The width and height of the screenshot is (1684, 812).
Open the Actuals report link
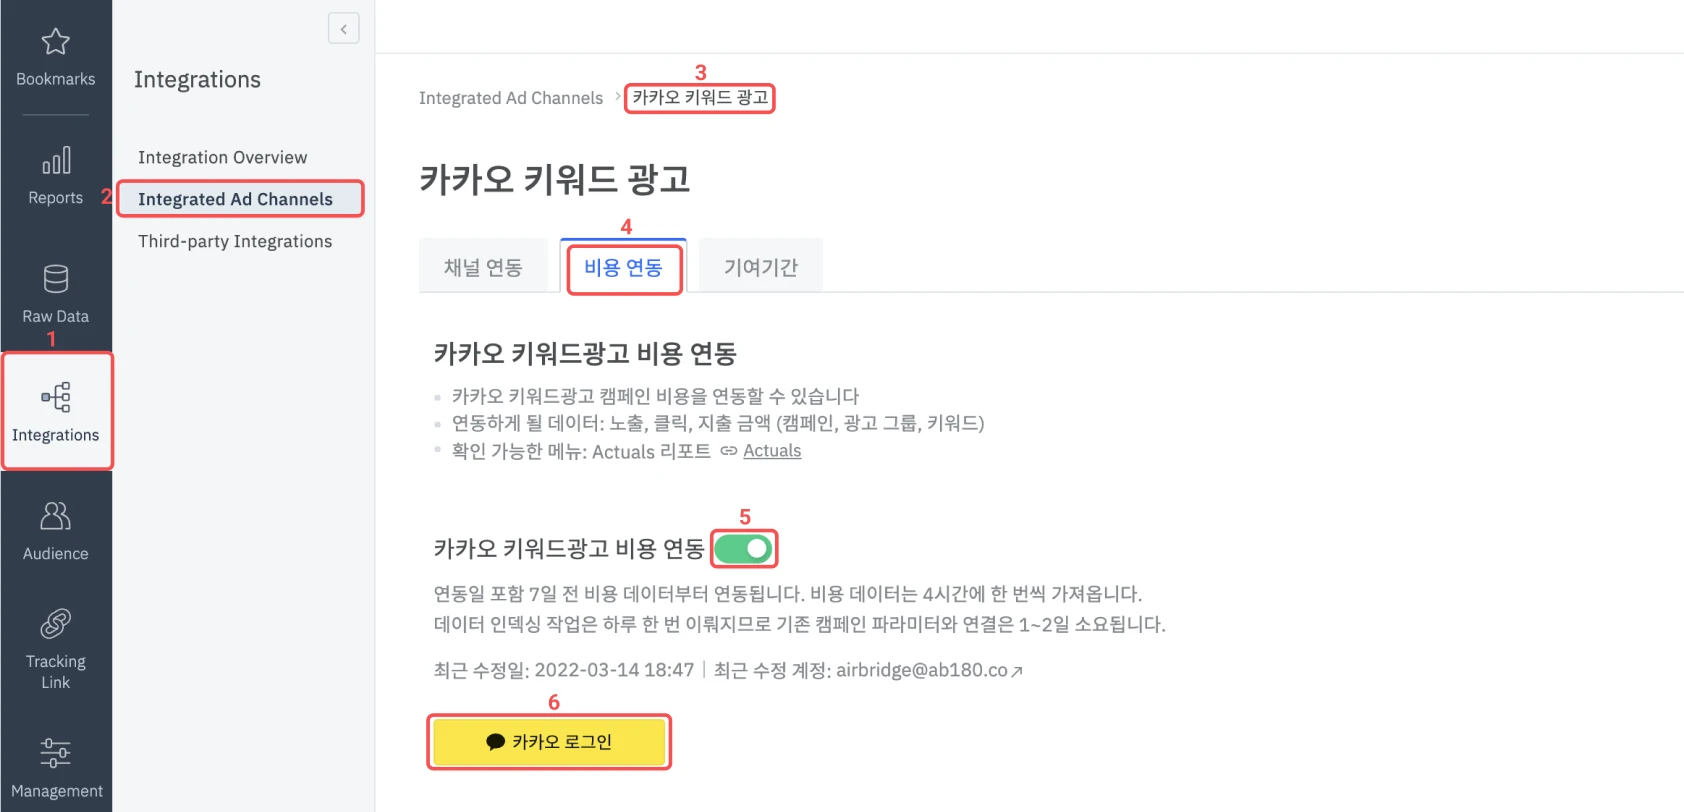772,451
